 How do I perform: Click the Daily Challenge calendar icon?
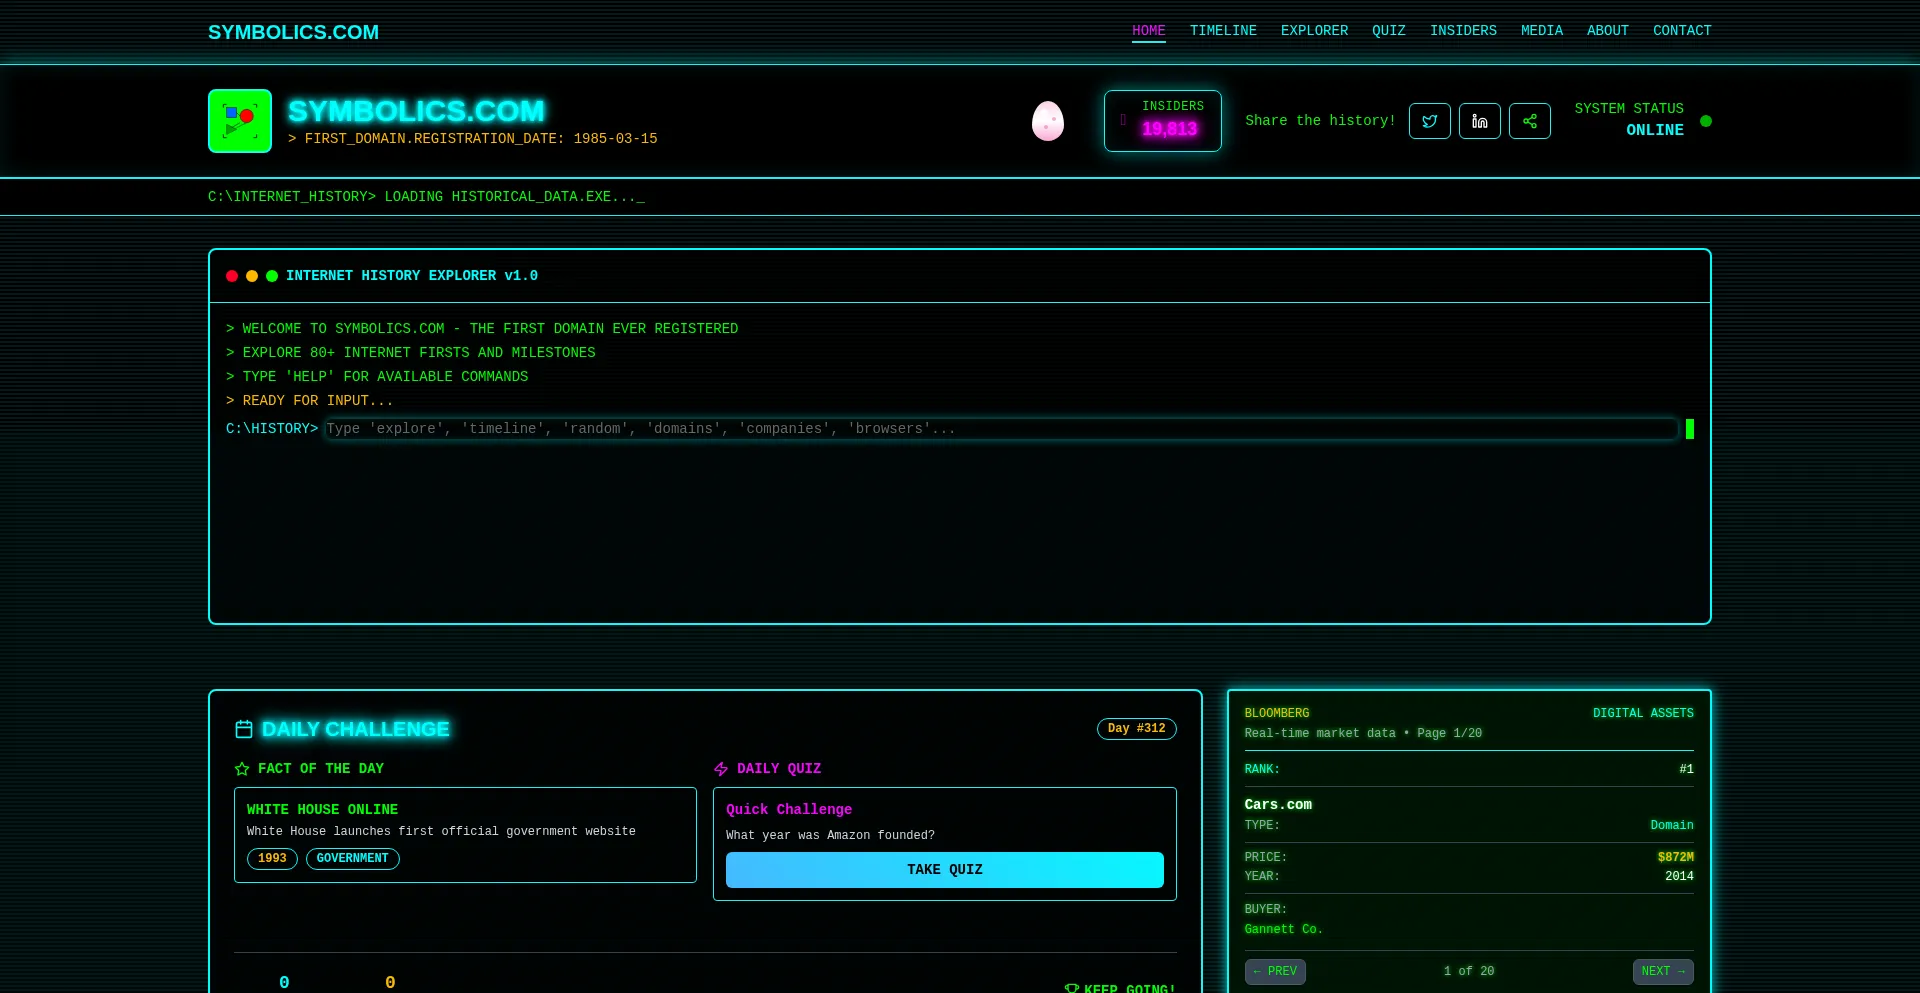pyautogui.click(x=243, y=729)
